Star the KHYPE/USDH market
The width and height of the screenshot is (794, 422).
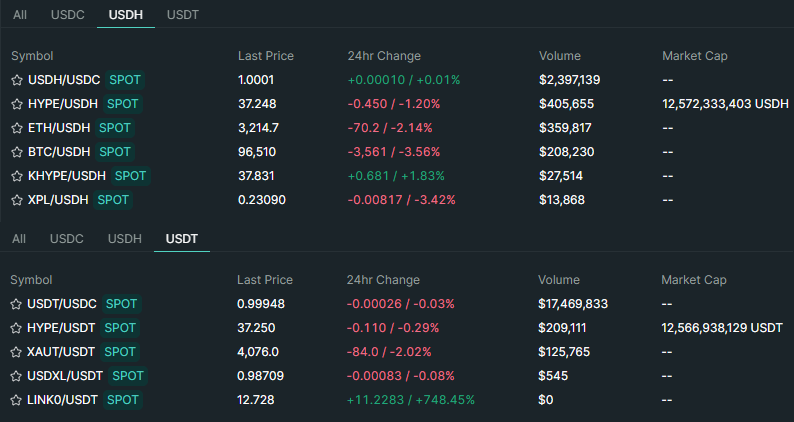pyautogui.click(x=17, y=176)
